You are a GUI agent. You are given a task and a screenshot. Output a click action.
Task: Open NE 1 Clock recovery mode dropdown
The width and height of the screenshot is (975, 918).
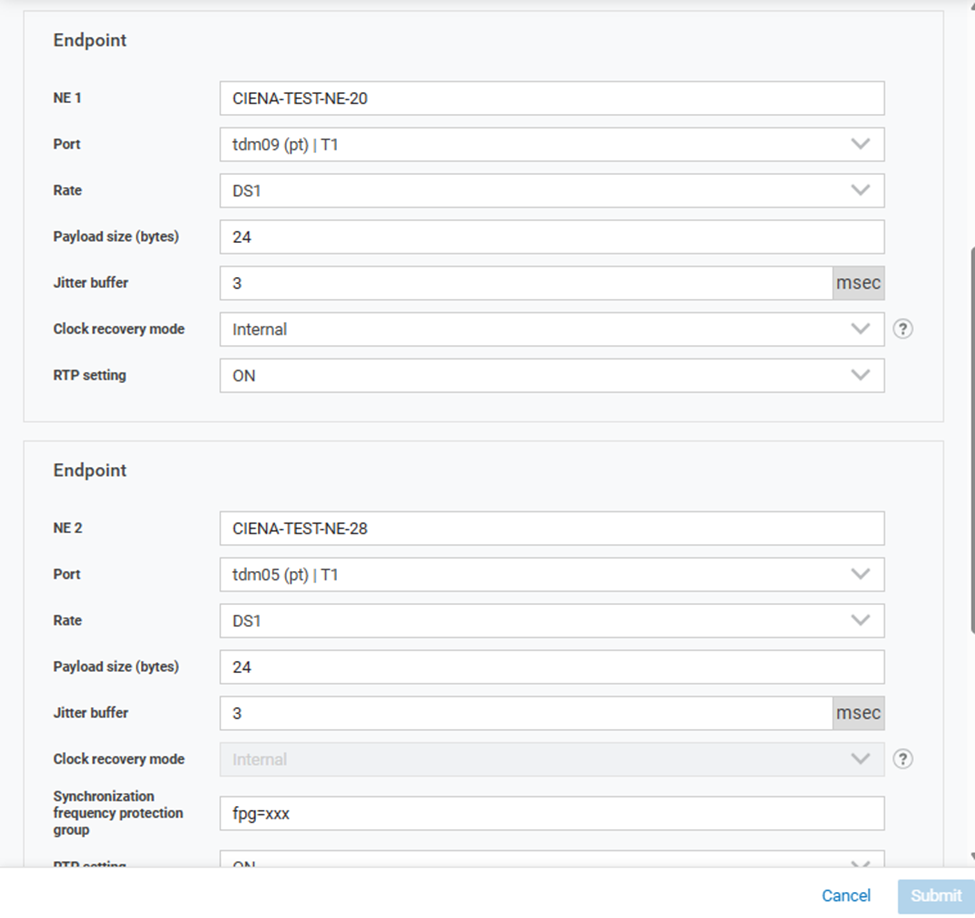[552, 329]
